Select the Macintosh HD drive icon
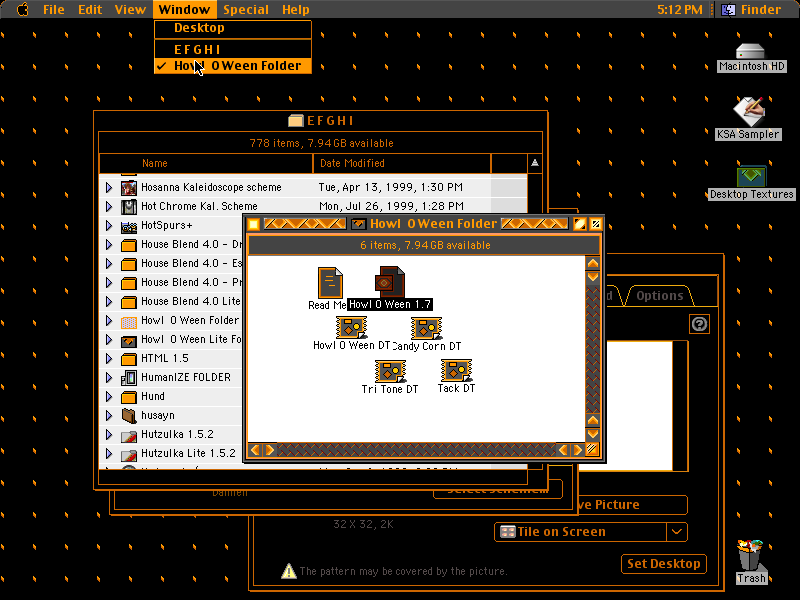800x600 pixels. (750, 51)
